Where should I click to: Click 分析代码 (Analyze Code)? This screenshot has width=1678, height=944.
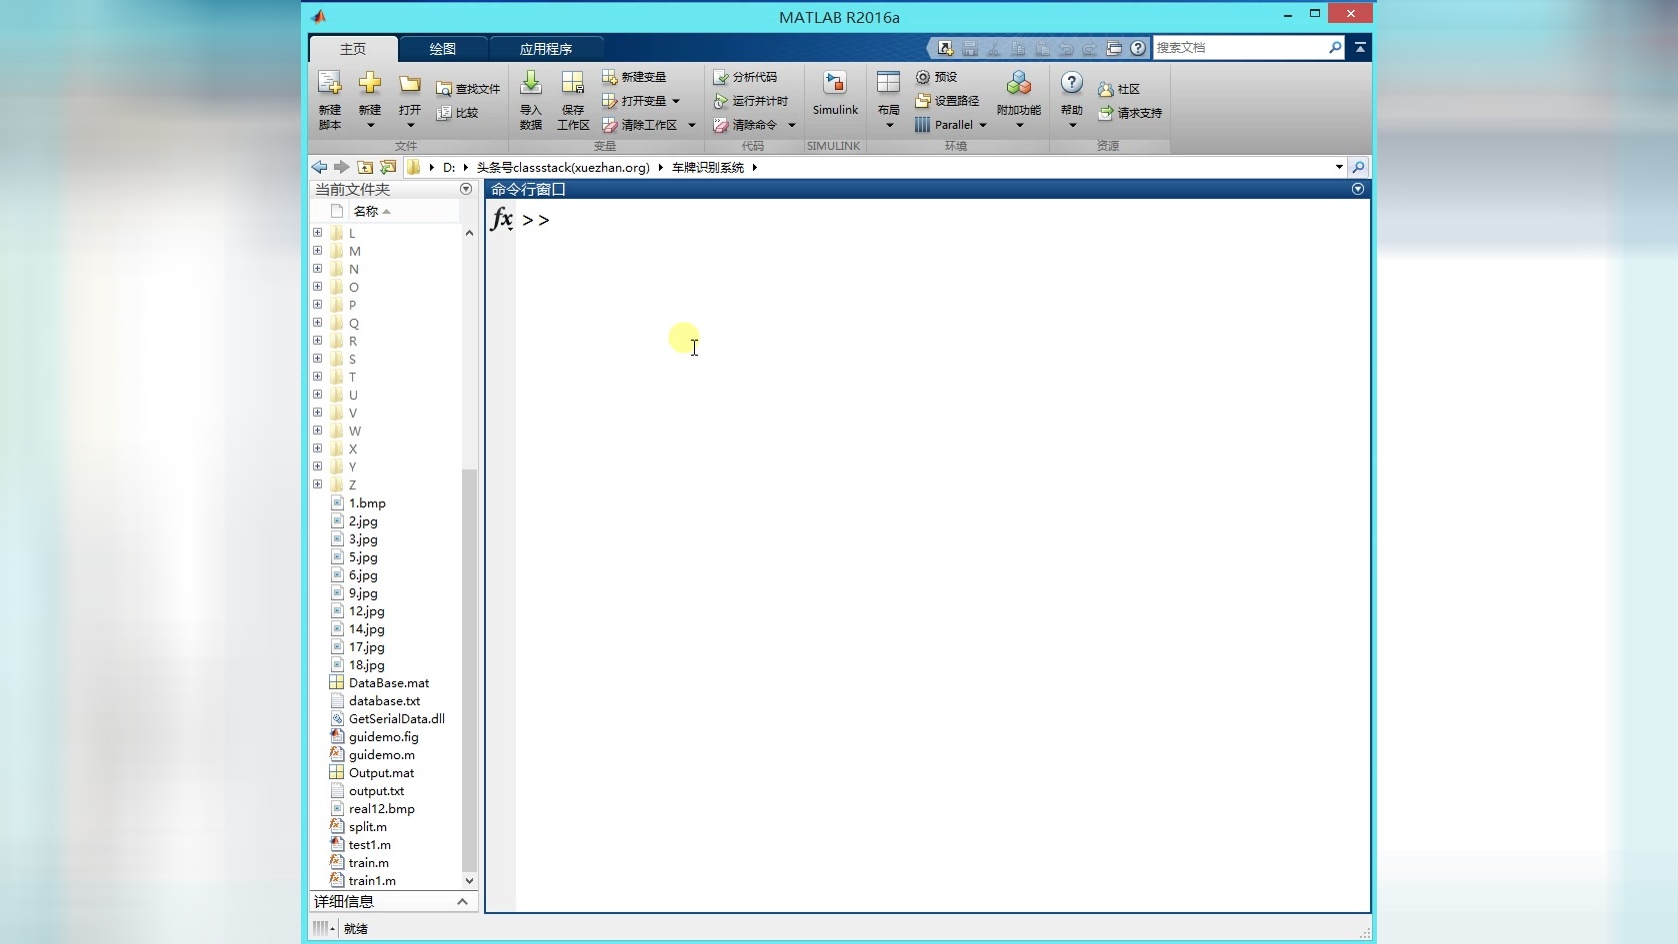[745, 77]
